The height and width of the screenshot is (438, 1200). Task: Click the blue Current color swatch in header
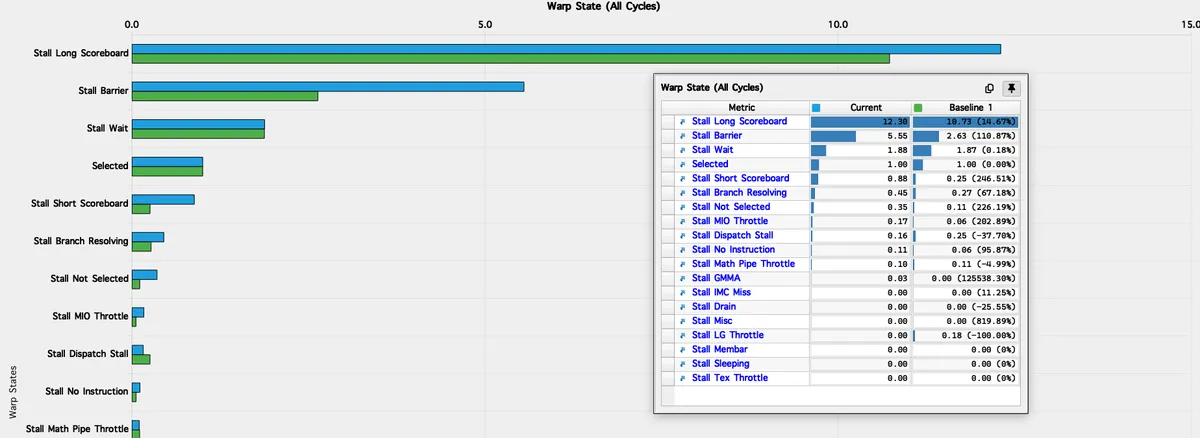(817, 107)
